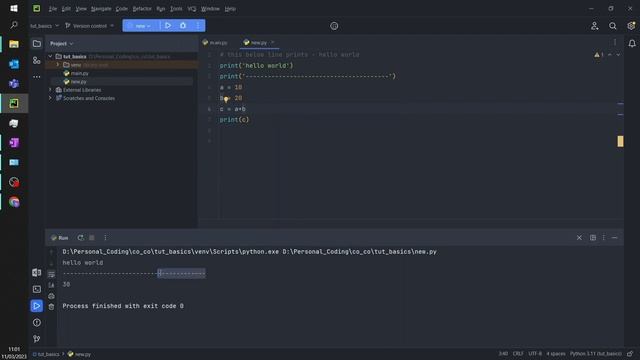Viewport: 640px width, 360px height.
Task: Open the VCS menu
Action: pyautogui.click(x=192, y=9)
